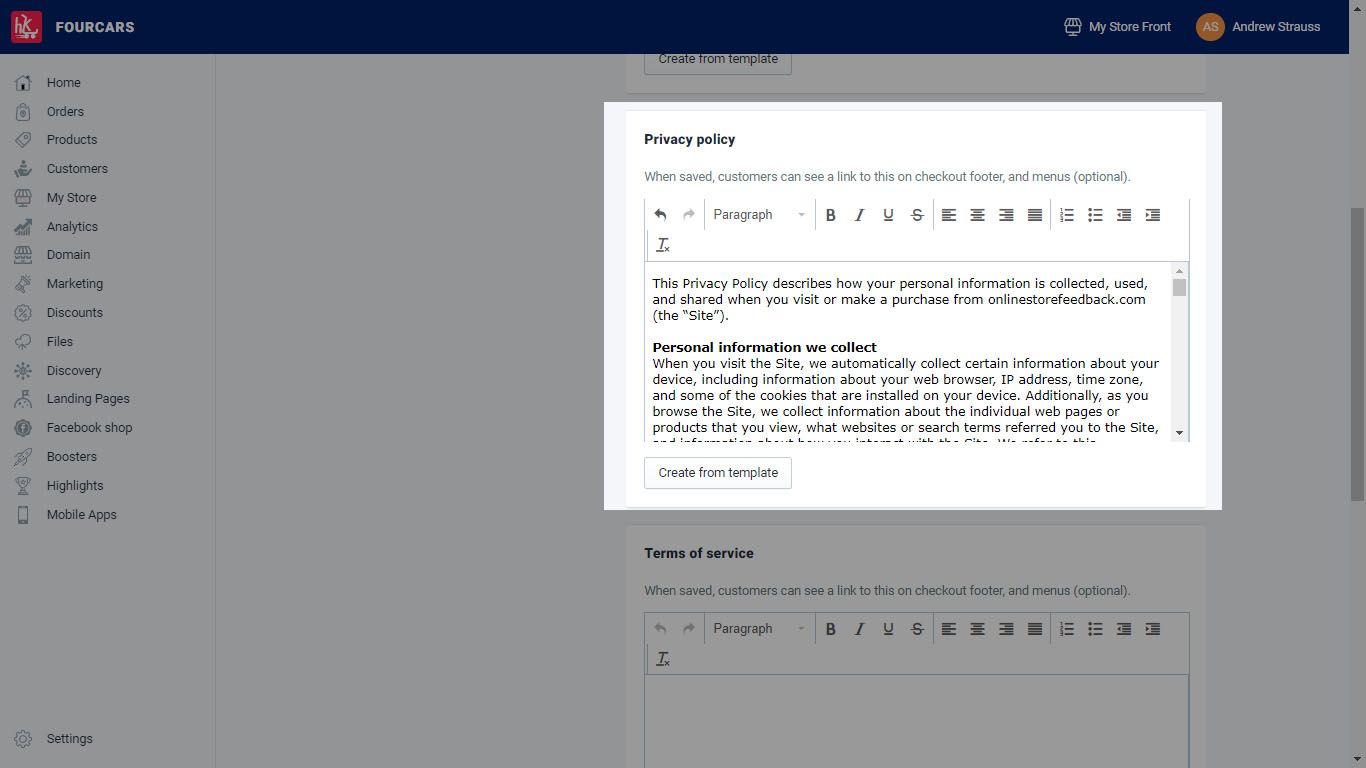This screenshot has width=1366, height=768.
Task: Click the Discounts sidebar icon
Action: pyautogui.click(x=23, y=313)
